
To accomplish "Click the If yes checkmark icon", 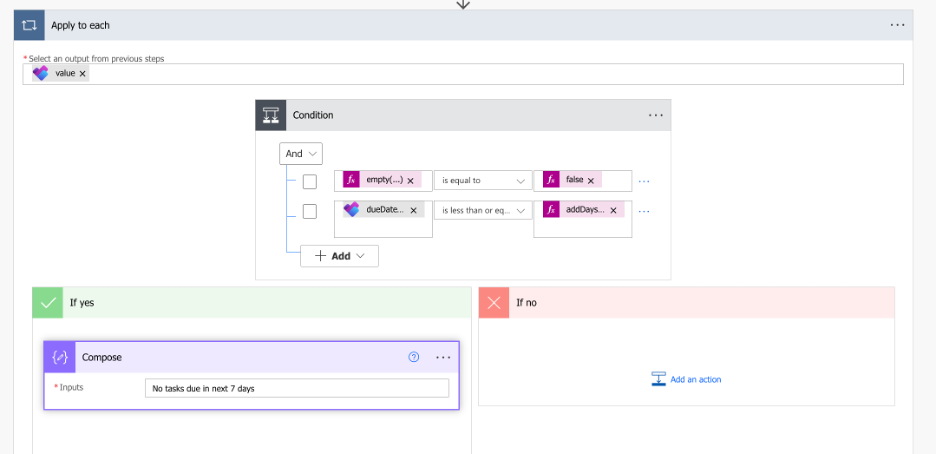I will click(48, 302).
